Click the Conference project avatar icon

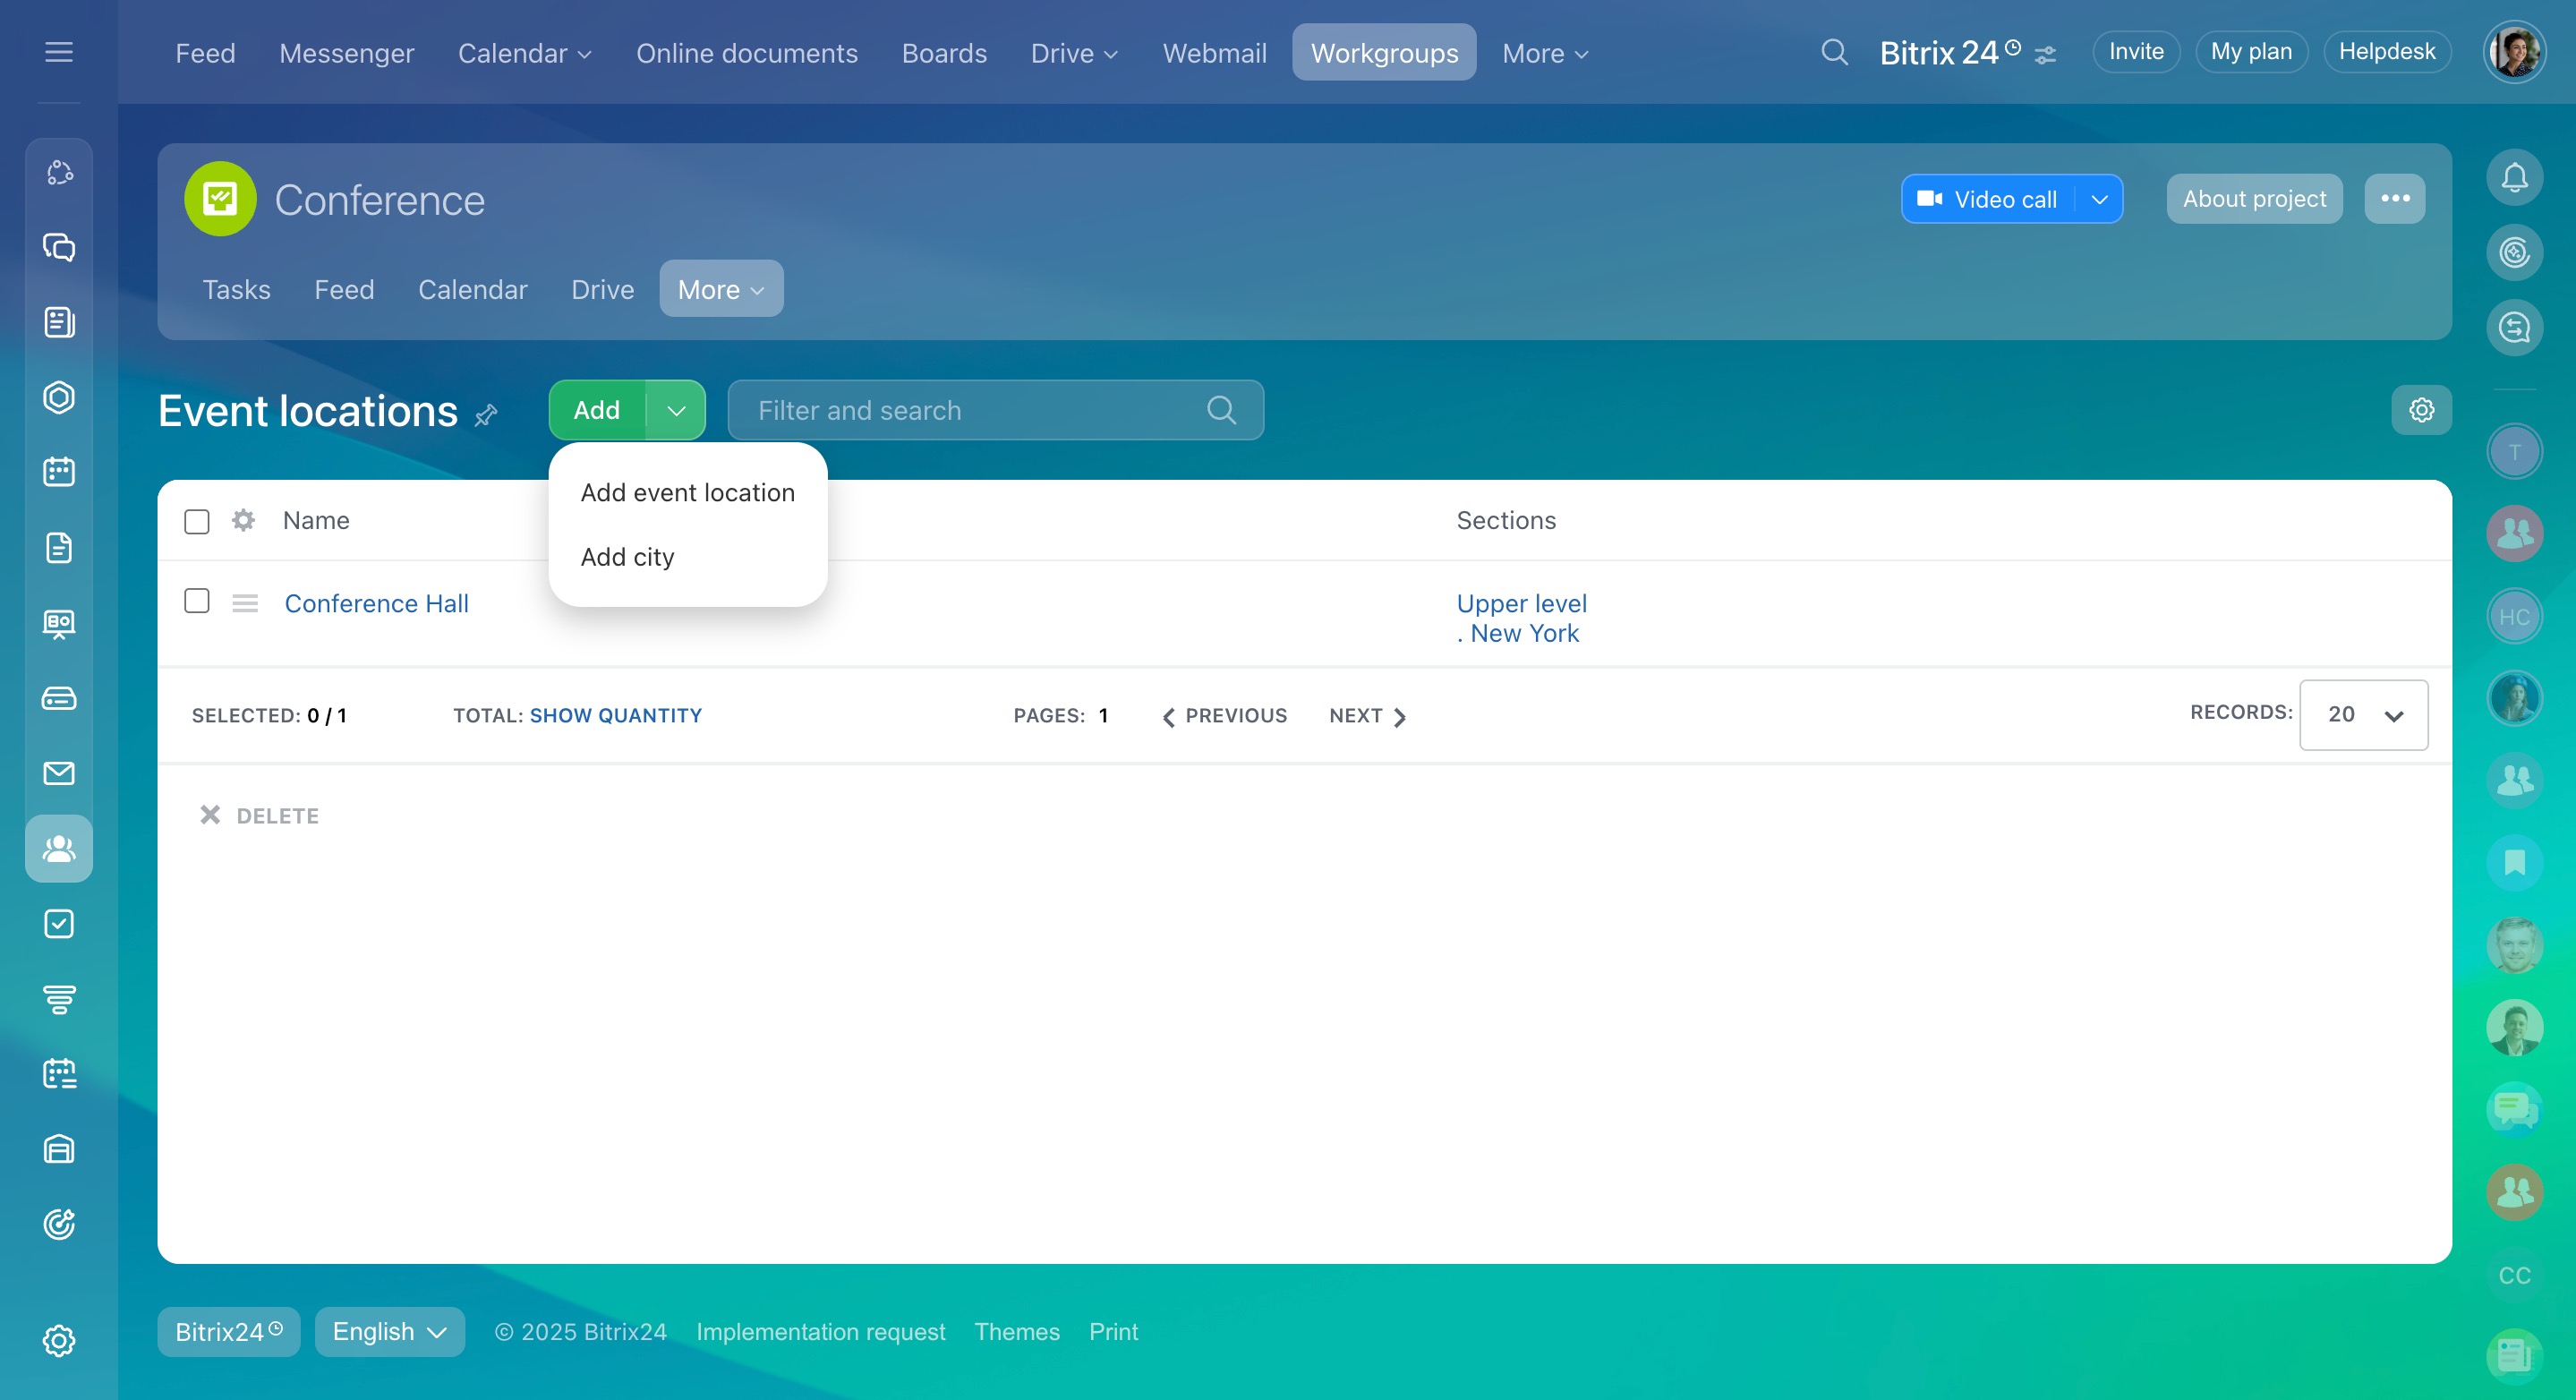[220, 199]
